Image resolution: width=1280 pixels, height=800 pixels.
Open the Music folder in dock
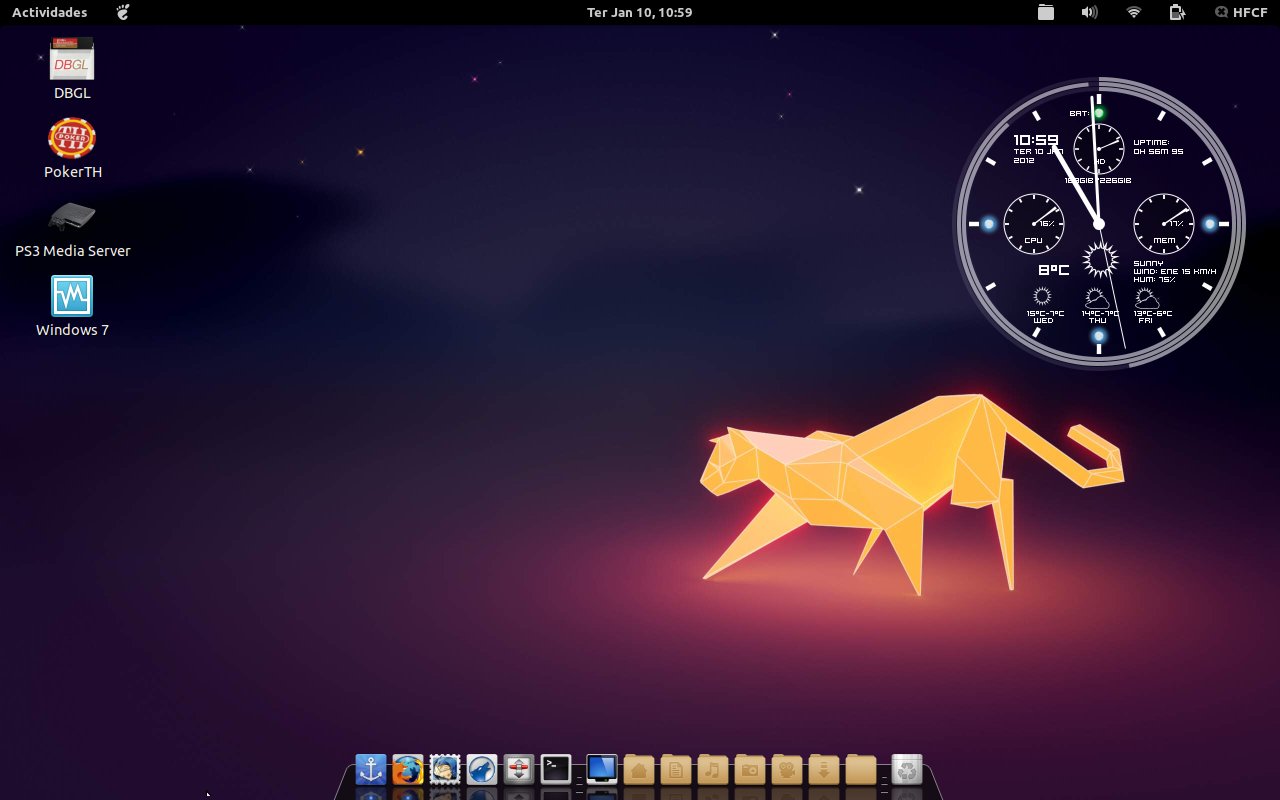click(713, 769)
